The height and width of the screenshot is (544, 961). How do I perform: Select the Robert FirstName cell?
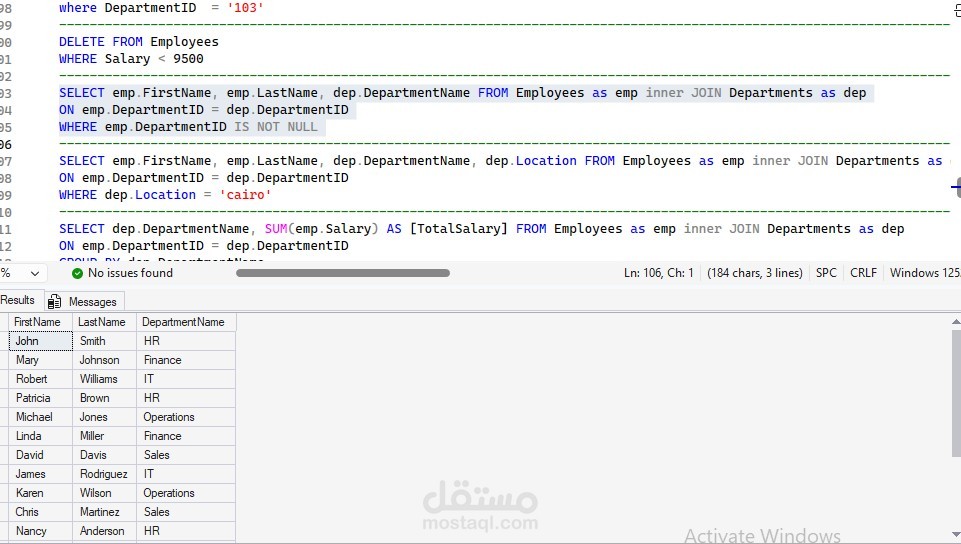pyautogui.click(x=40, y=379)
